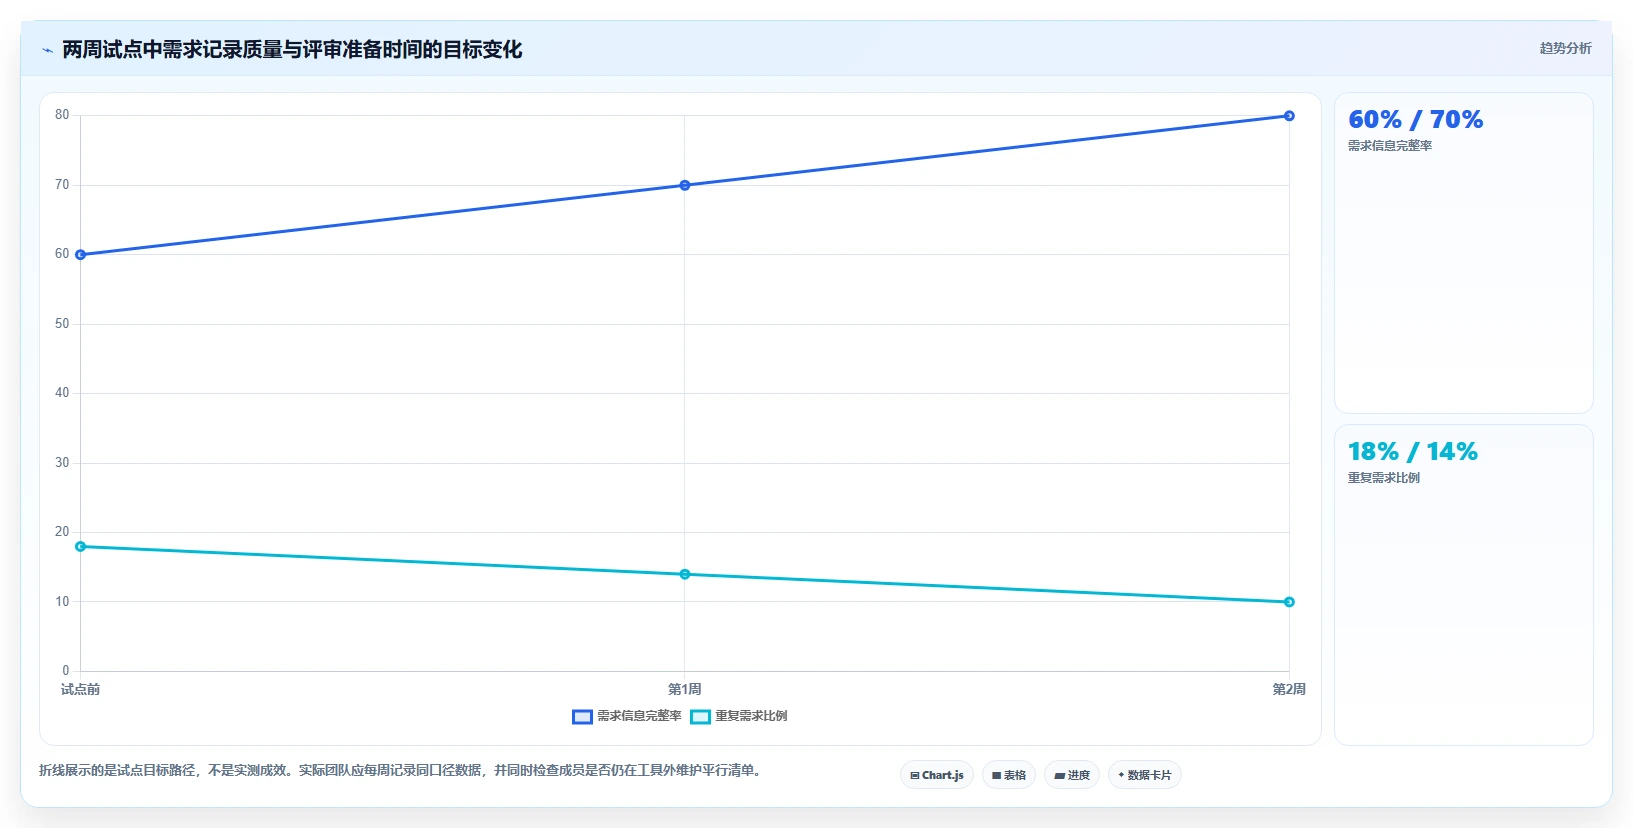The image size is (1633, 828).
Task: Click the 需求信息完整率 card caption under 60% / 70%
Action: [1390, 146]
